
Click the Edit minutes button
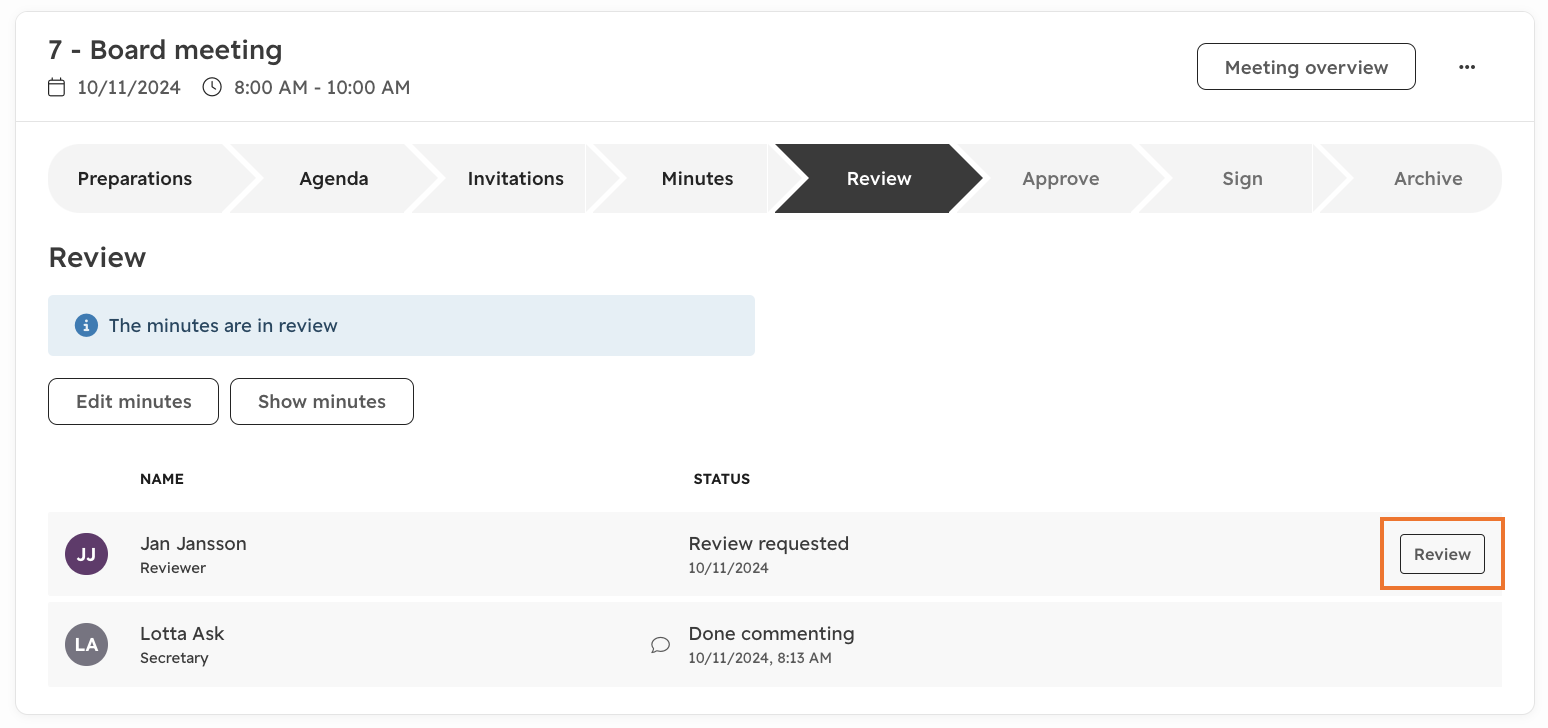pos(133,401)
